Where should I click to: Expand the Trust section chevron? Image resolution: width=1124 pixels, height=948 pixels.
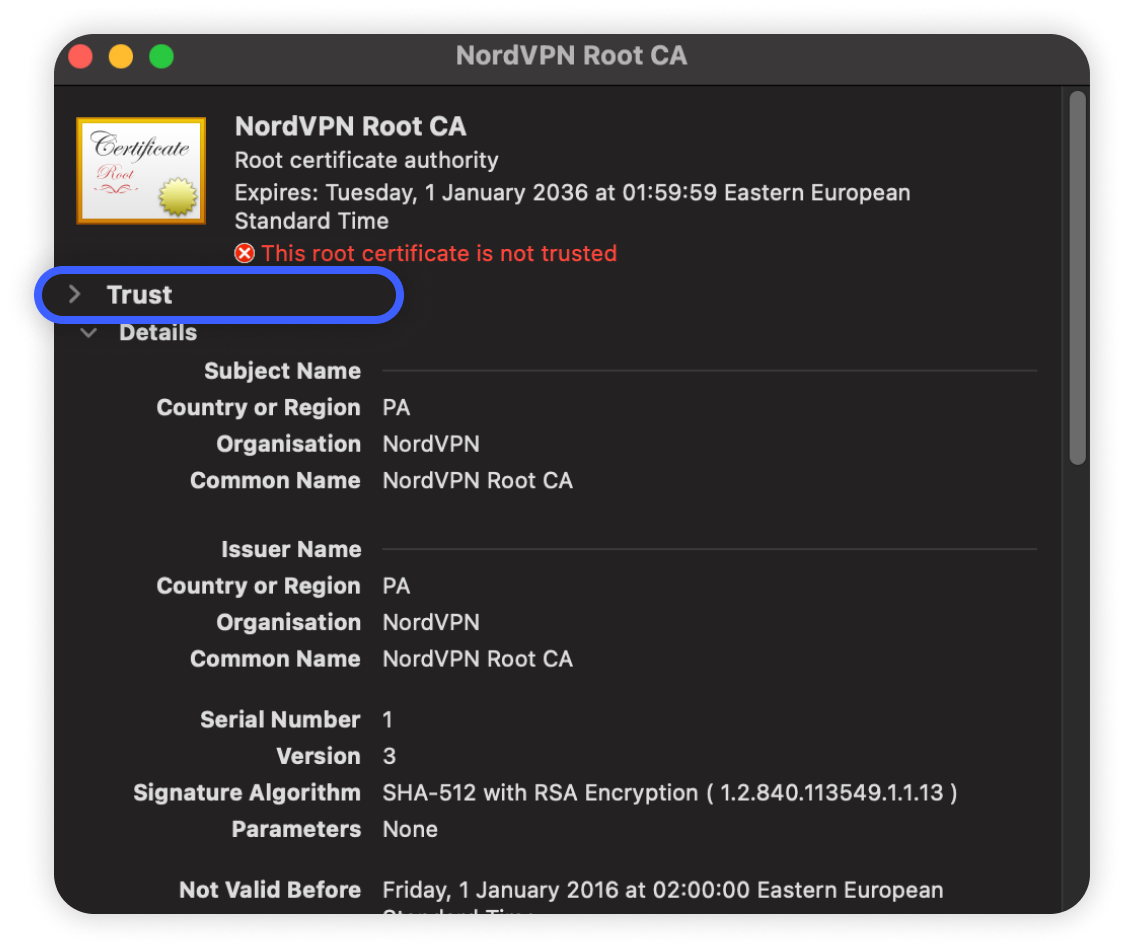click(x=74, y=295)
